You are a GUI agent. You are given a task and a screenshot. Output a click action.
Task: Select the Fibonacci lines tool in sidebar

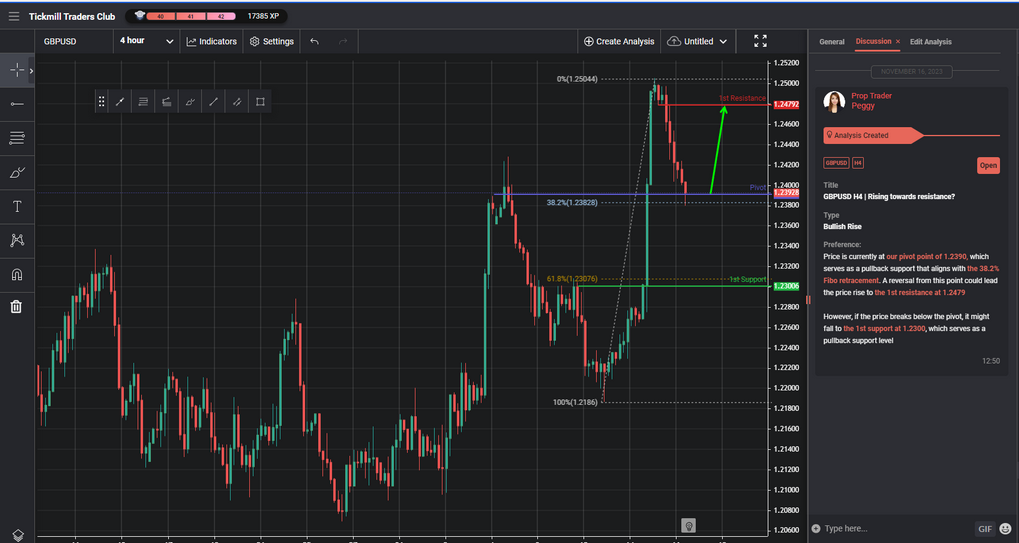pos(17,138)
